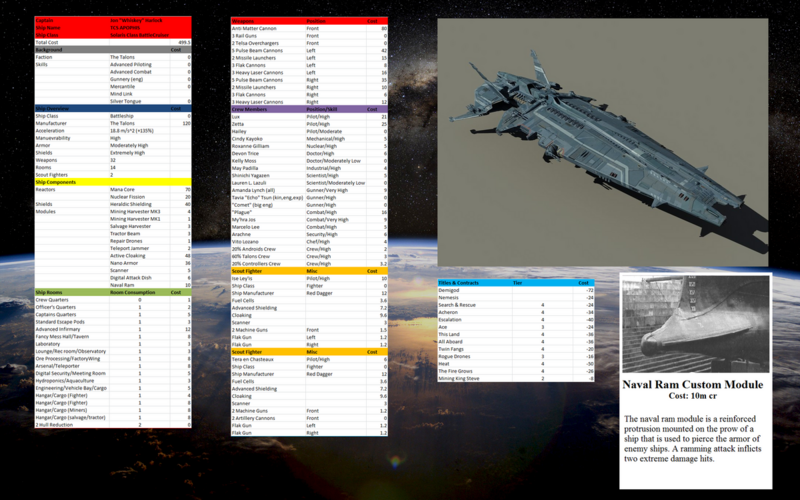Select the Rogue Drones contract row
The width and height of the screenshot is (800, 500).
[516, 357]
